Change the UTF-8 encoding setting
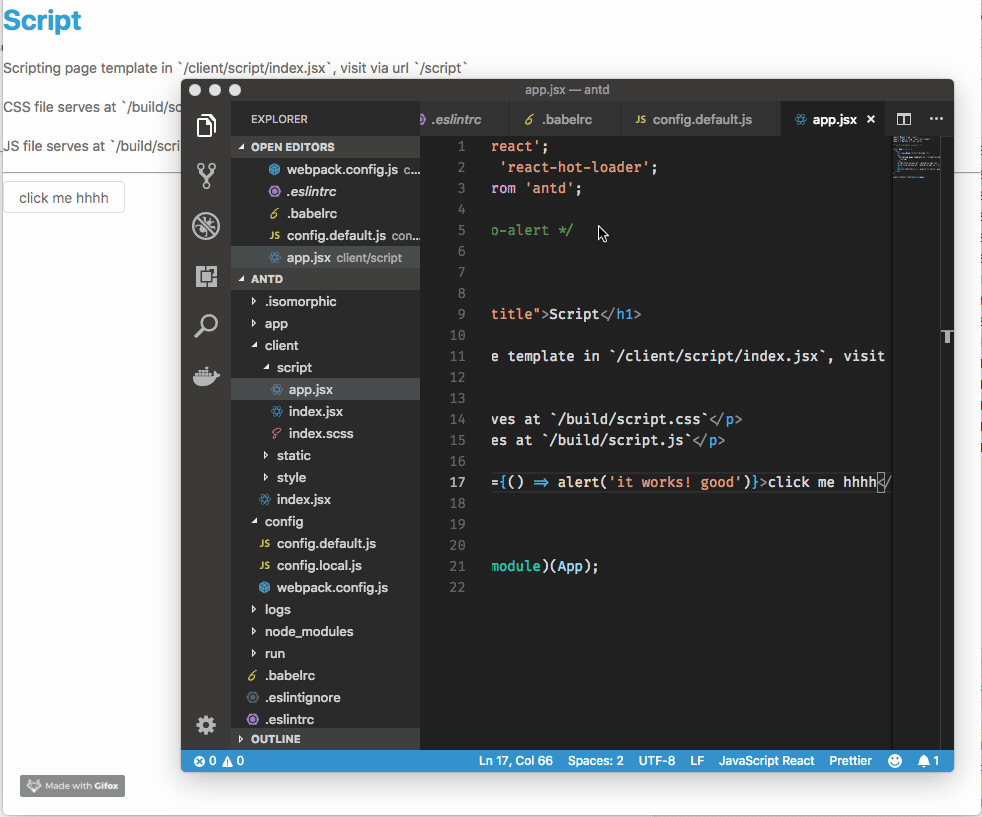The height and width of the screenshot is (817, 982). pos(656,761)
